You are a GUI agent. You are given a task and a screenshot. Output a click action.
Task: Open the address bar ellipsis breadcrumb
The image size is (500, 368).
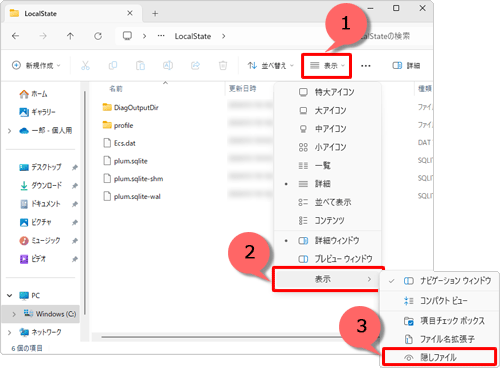pos(161,36)
